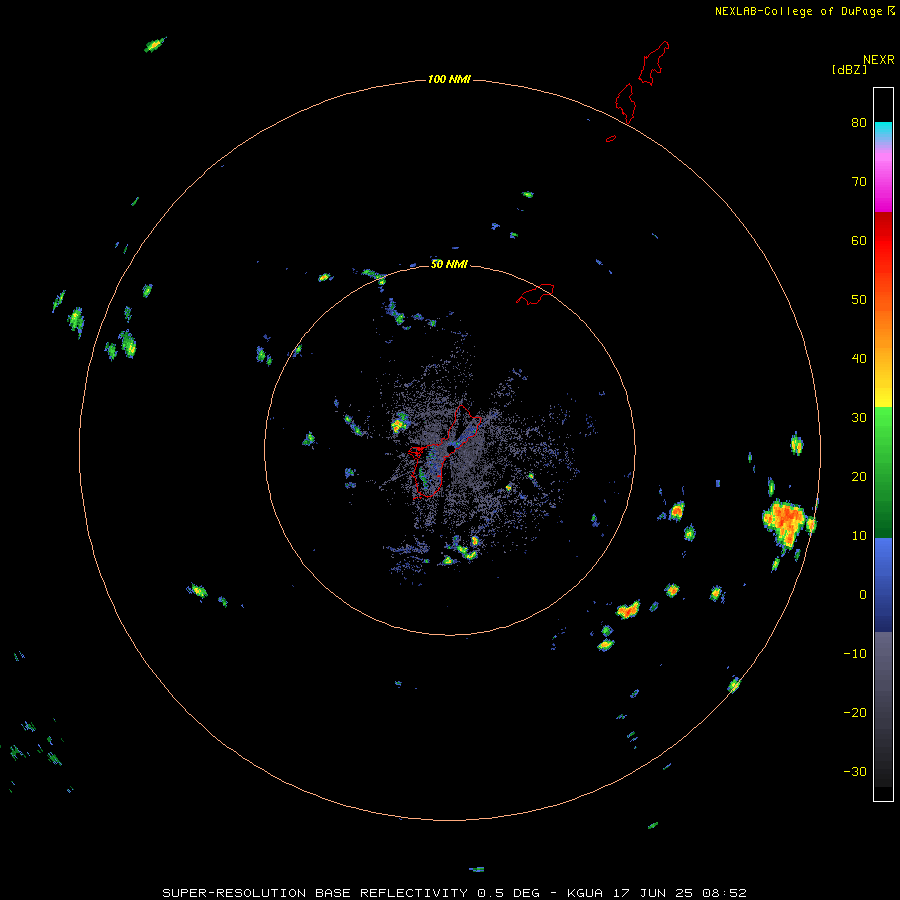Click the NEXR label at the top right

point(878,60)
